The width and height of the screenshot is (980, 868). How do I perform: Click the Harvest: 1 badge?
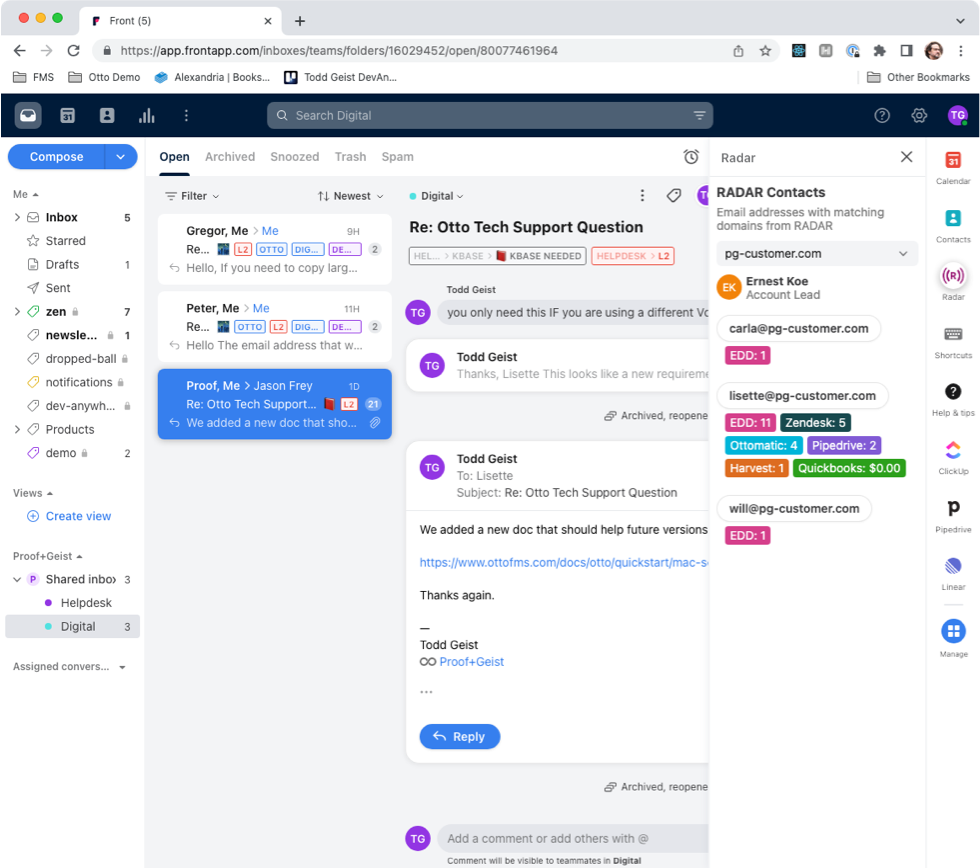pos(756,468)
